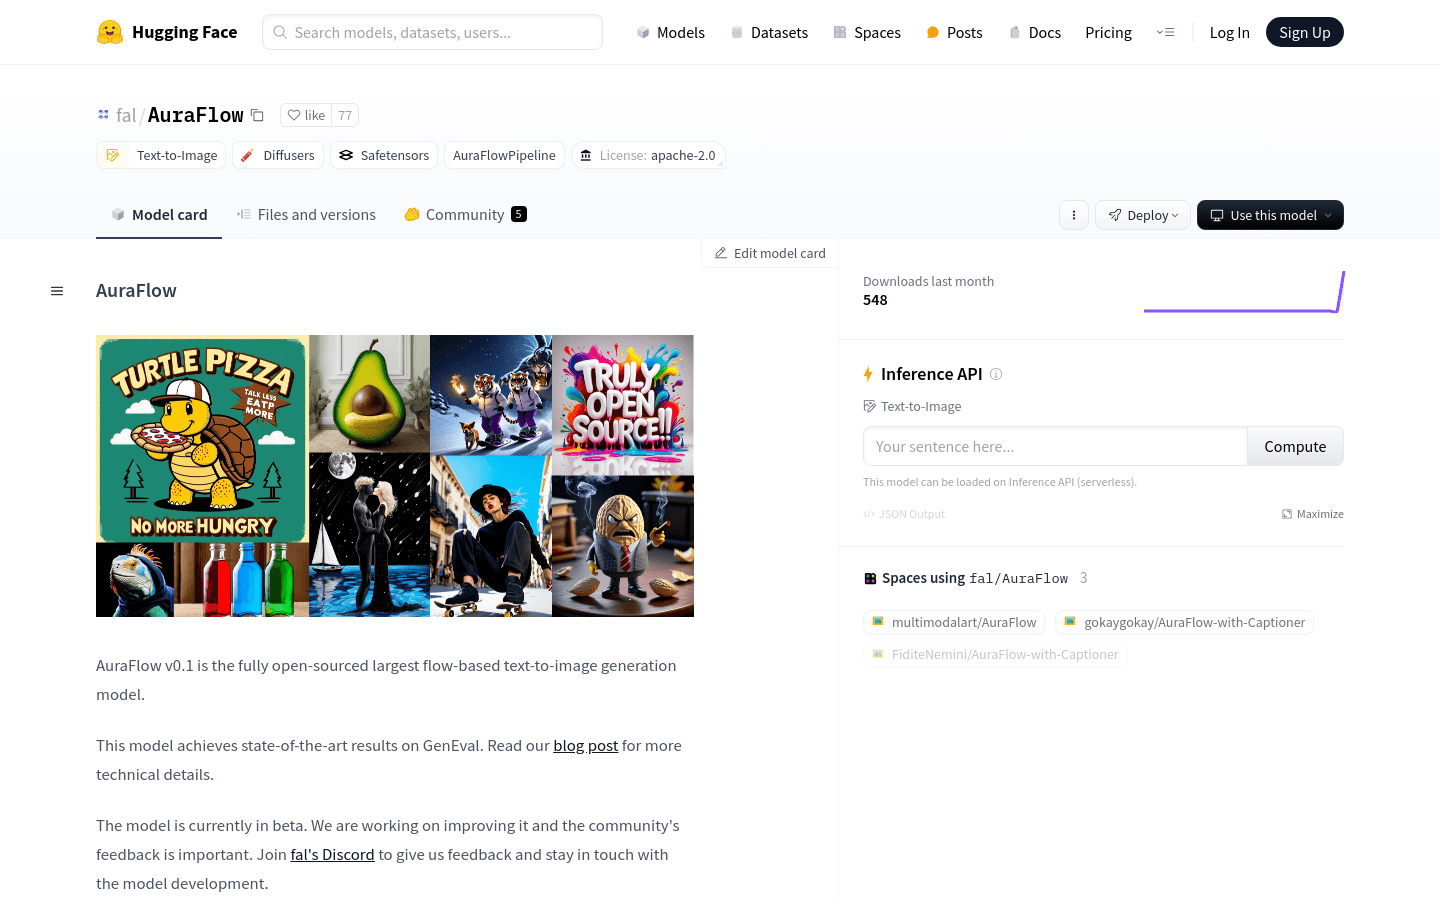Open gokaygokay/AuraFlow-with-Captioner space
Image resolution: width=1440 pixels, height=900 pixels.
[1185, 622]
